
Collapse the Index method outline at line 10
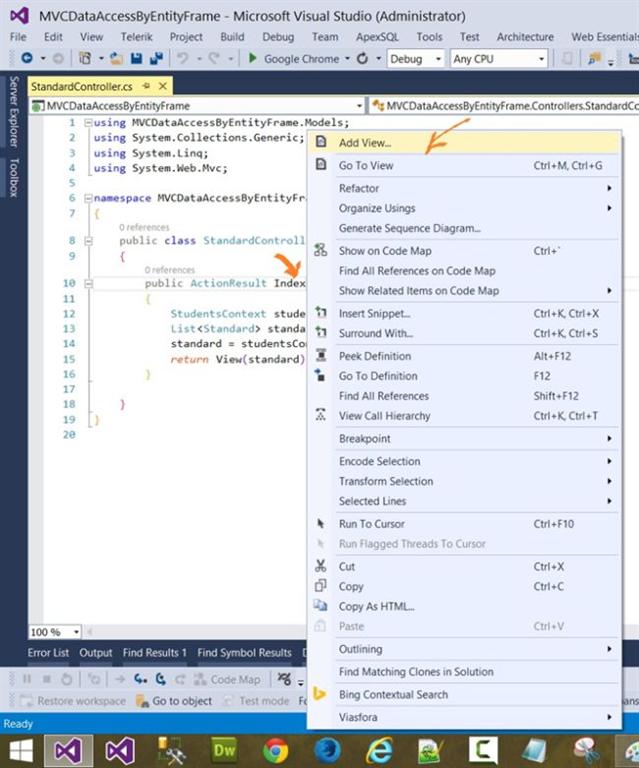88,283
